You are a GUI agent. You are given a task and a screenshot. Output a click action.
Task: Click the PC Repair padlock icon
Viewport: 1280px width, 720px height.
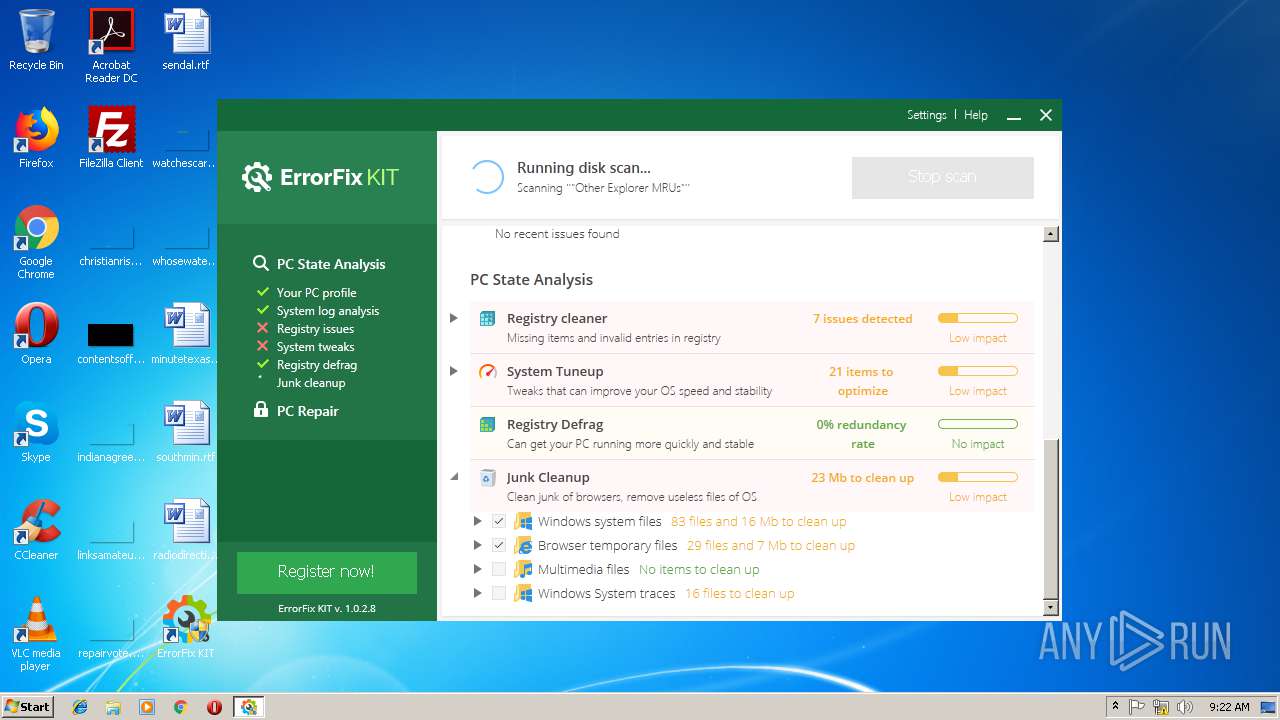pyautogui.click(x=261, y=410)
